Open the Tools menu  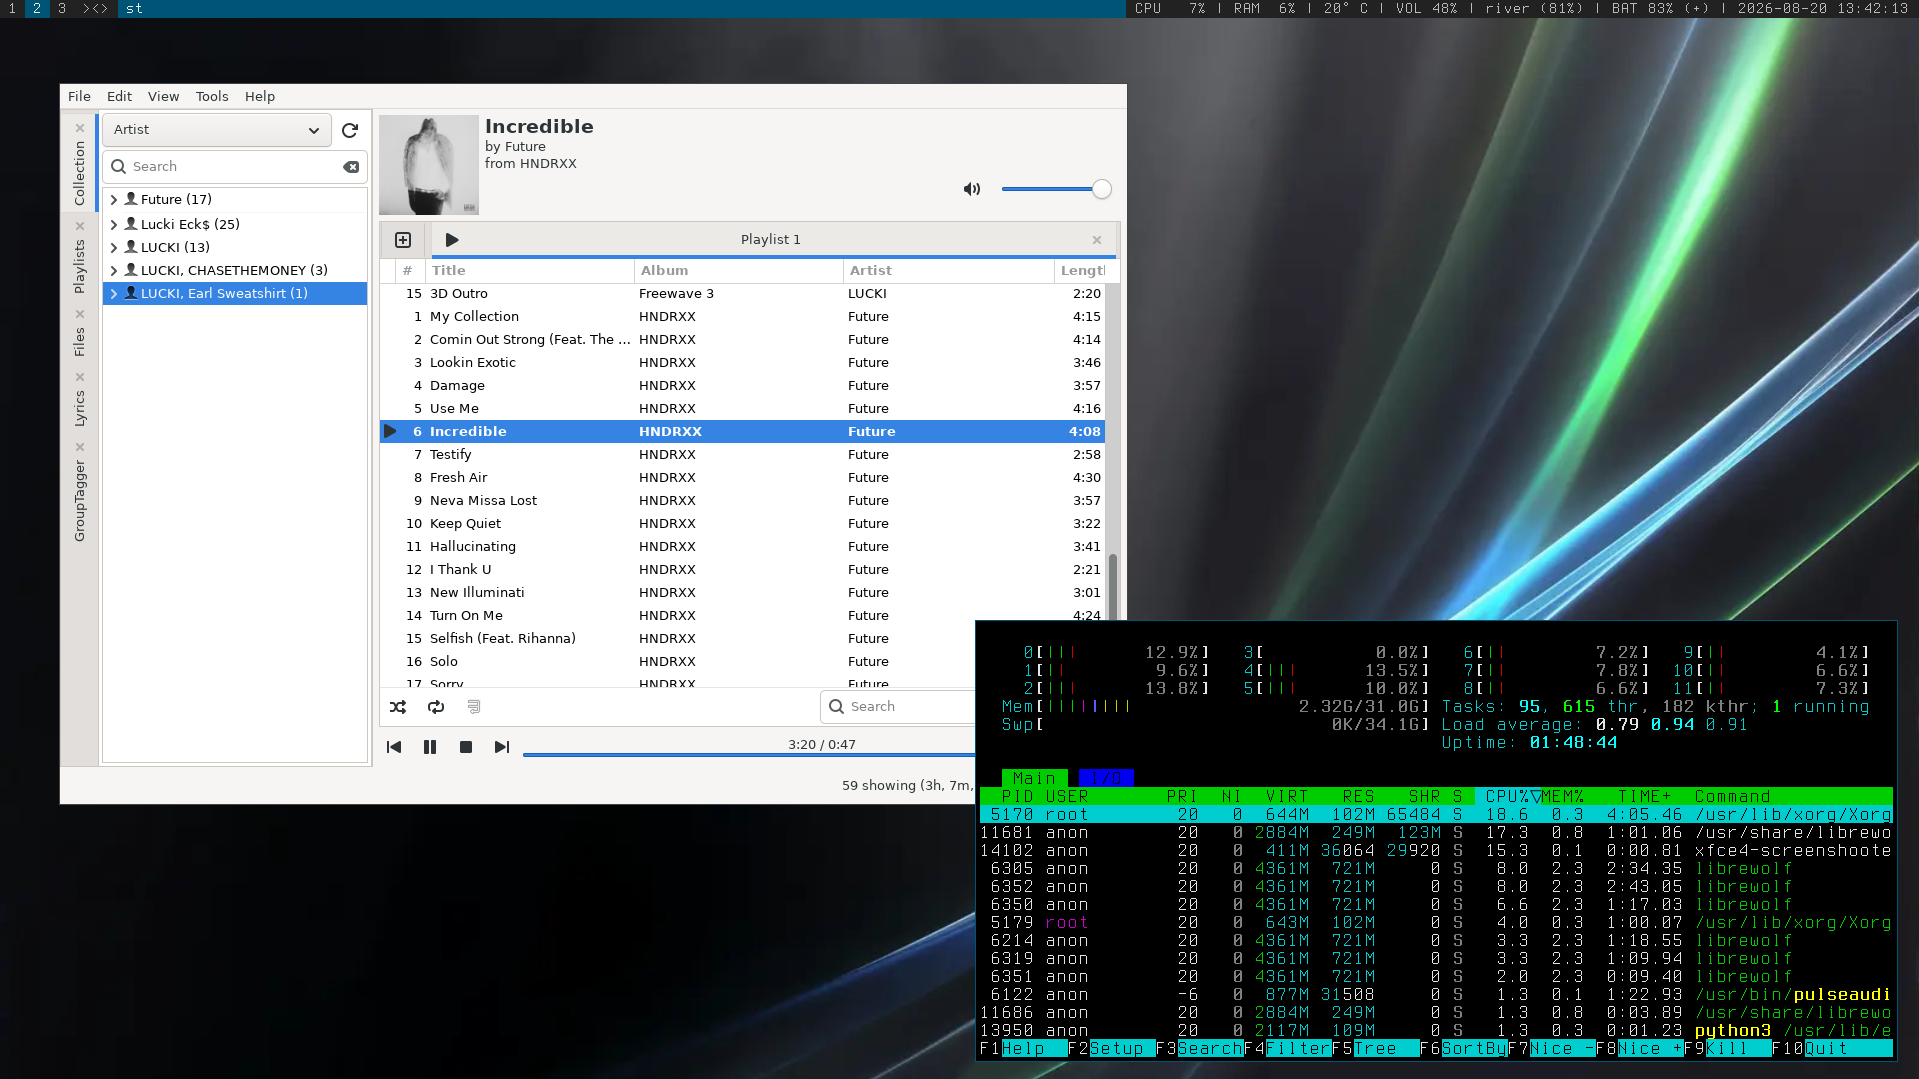[212, 97]
